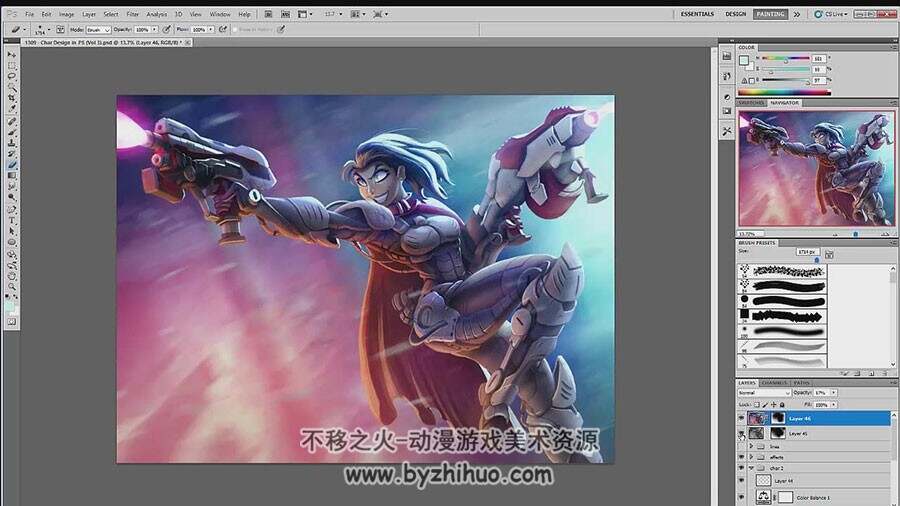Image resolution: width=900 pixels, height=506 pixels.
Task: Launch Mini Bridge from application bar
Action: pos(285,14)
